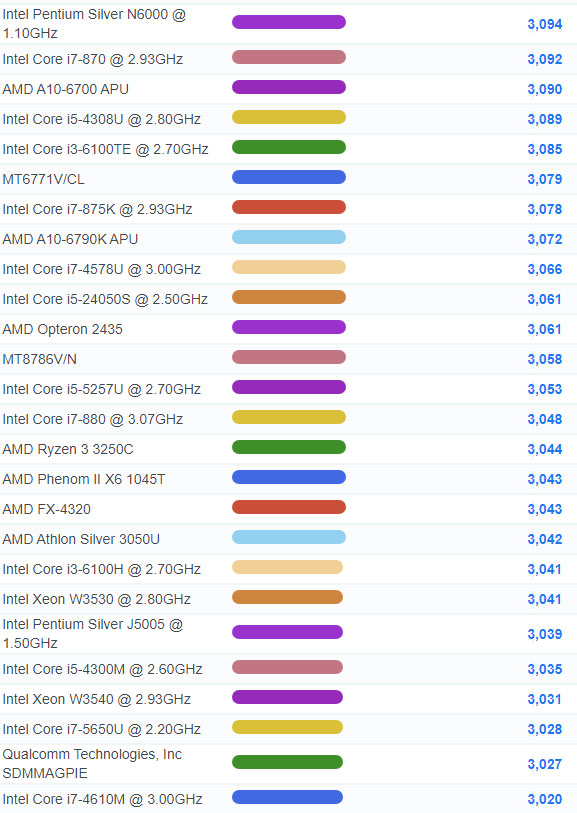Click score 3,079
The image size is (577, 813).
click(545, 179)
